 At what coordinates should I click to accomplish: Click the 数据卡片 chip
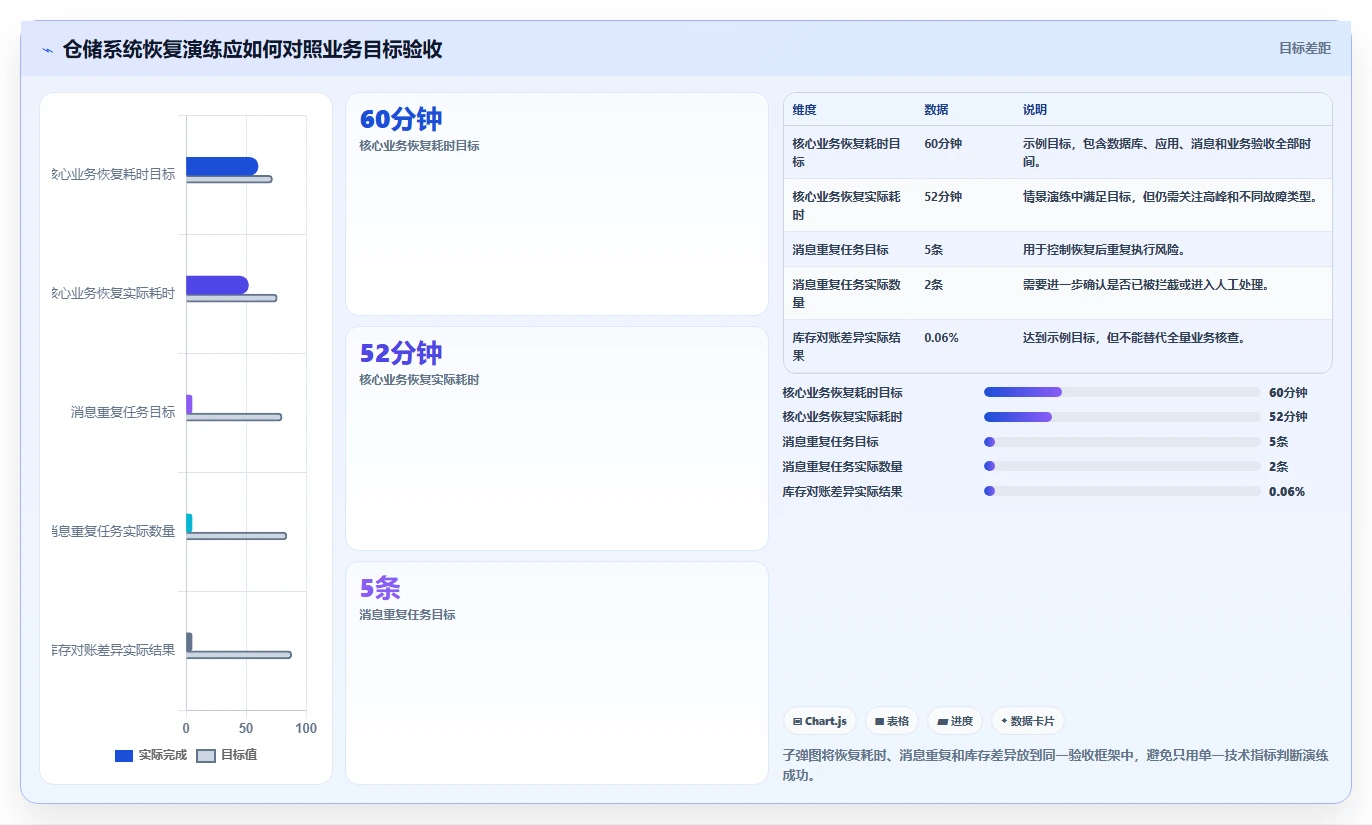[x=1028, y=721]
